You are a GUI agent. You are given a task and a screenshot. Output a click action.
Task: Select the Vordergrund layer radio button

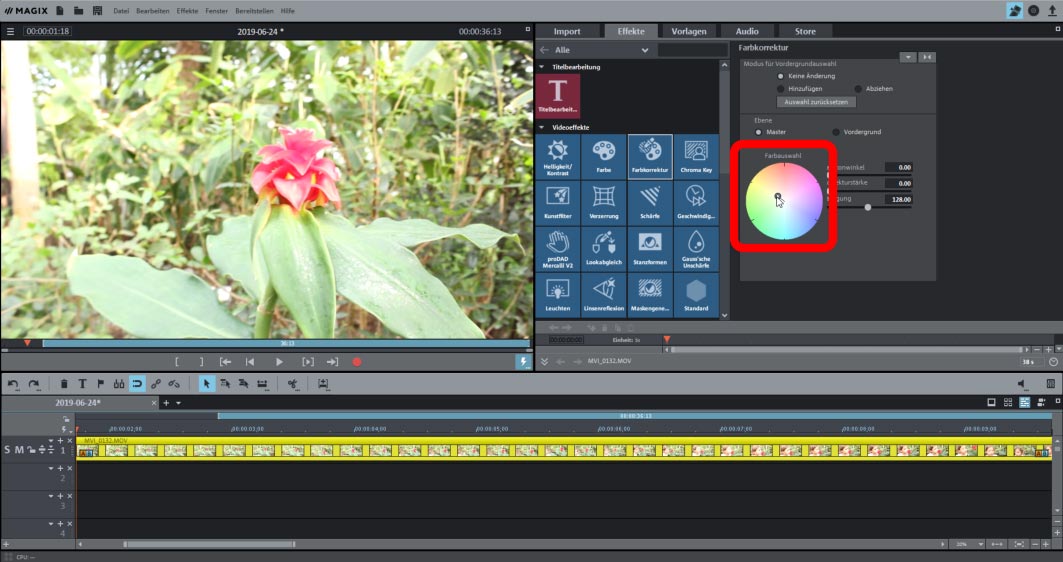pyautogui.click(x=836, y=132)
